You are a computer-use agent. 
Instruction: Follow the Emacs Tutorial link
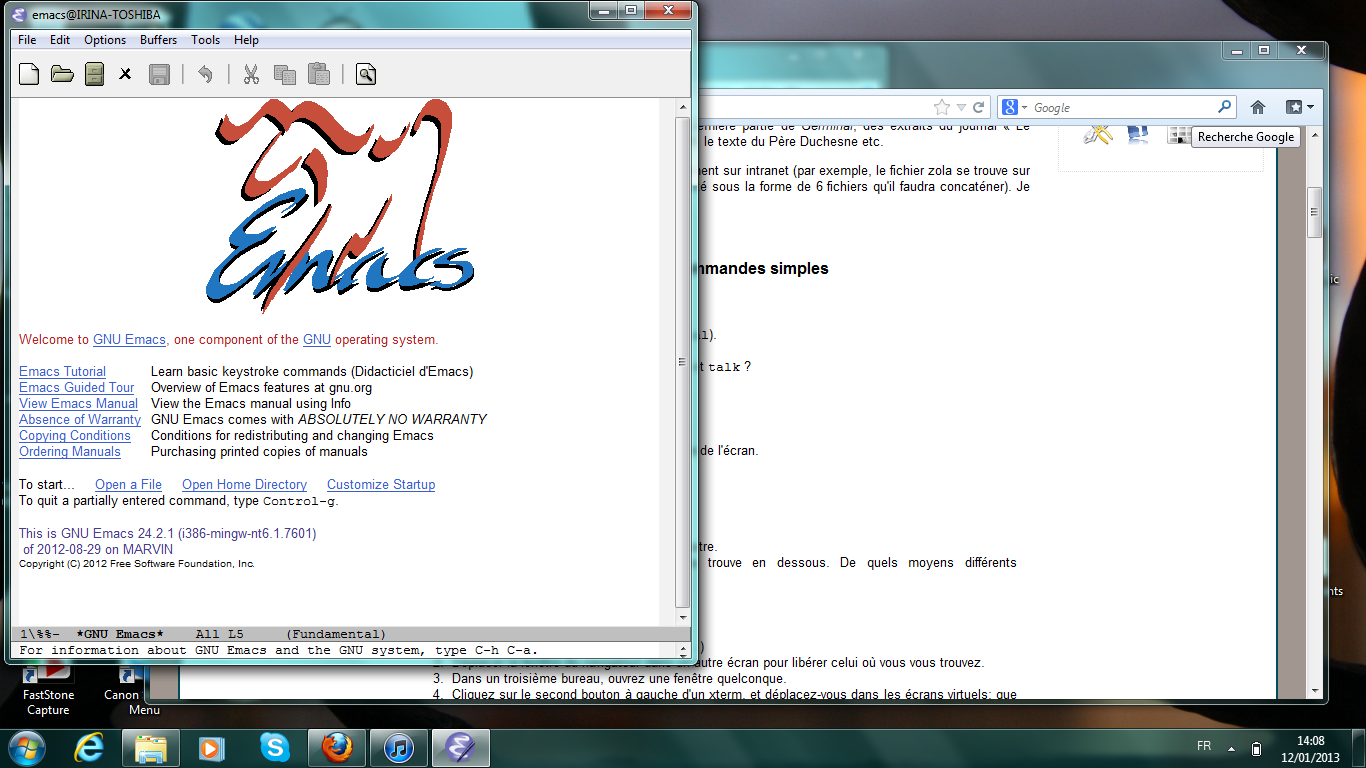[62, 371]
